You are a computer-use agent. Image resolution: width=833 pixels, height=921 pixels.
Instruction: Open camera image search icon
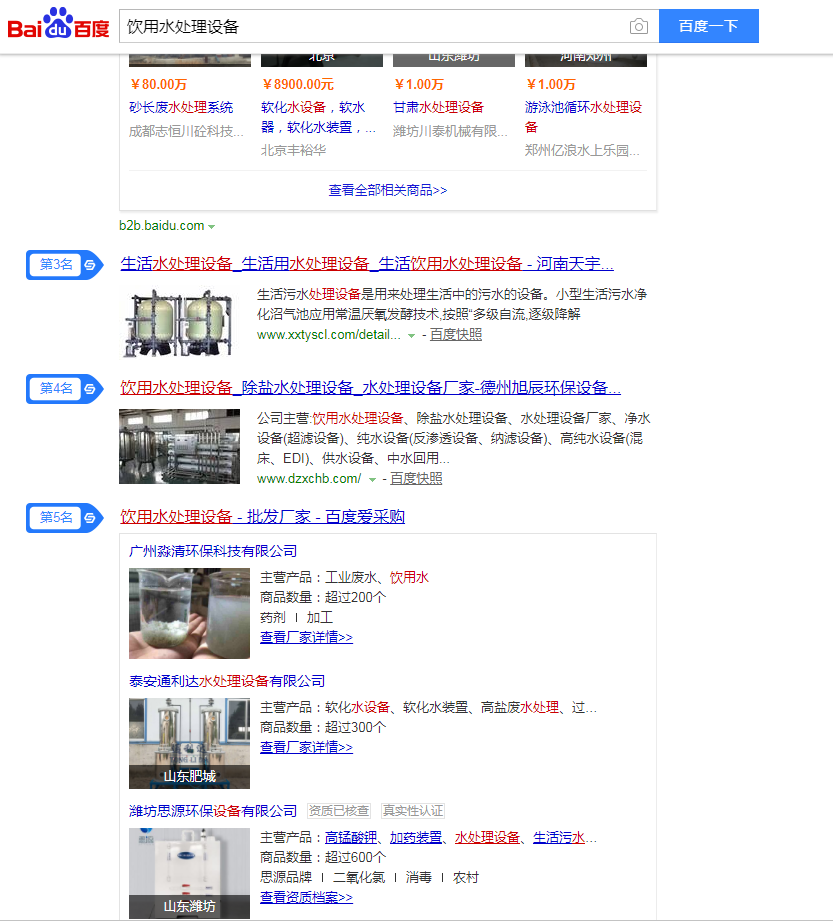click(639, 26)
